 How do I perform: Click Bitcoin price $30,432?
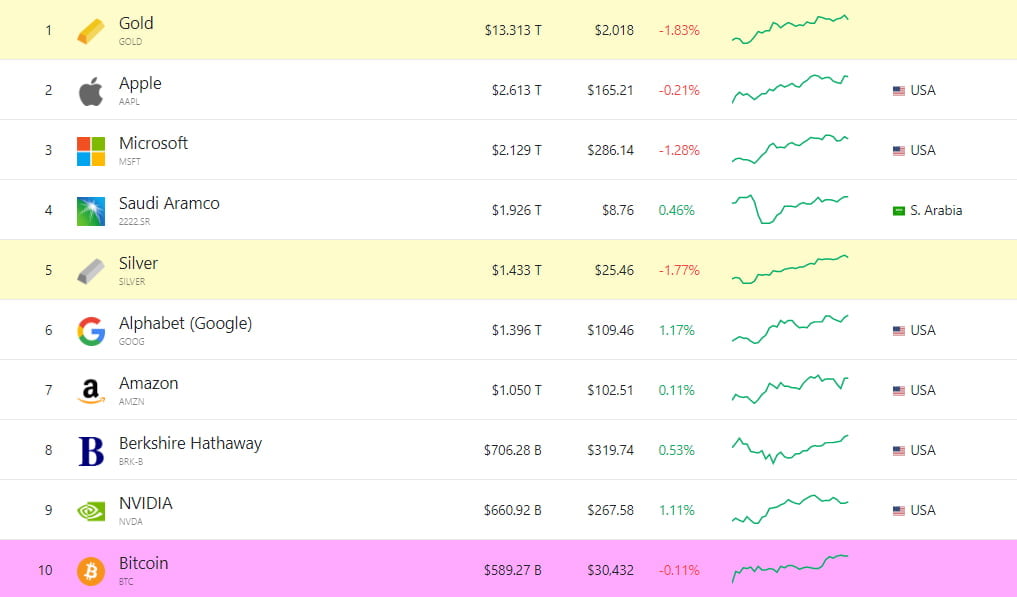tap(610, 570)
